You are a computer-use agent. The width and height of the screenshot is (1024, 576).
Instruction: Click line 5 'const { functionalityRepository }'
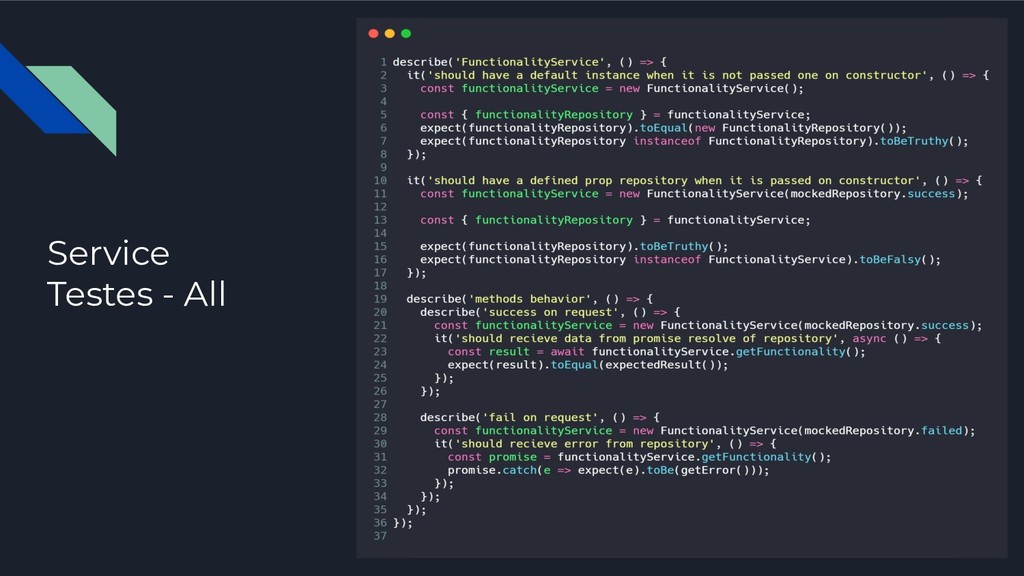point(533,114)
